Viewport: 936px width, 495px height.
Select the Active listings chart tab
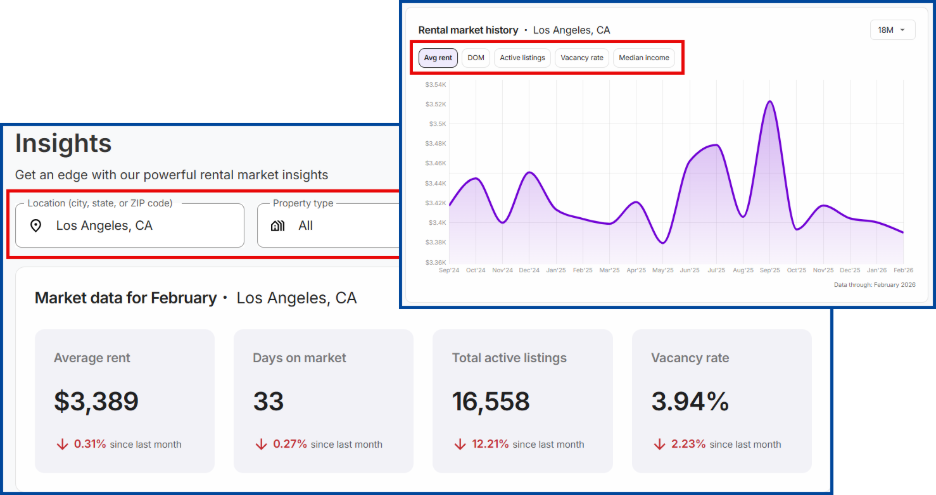522,58
